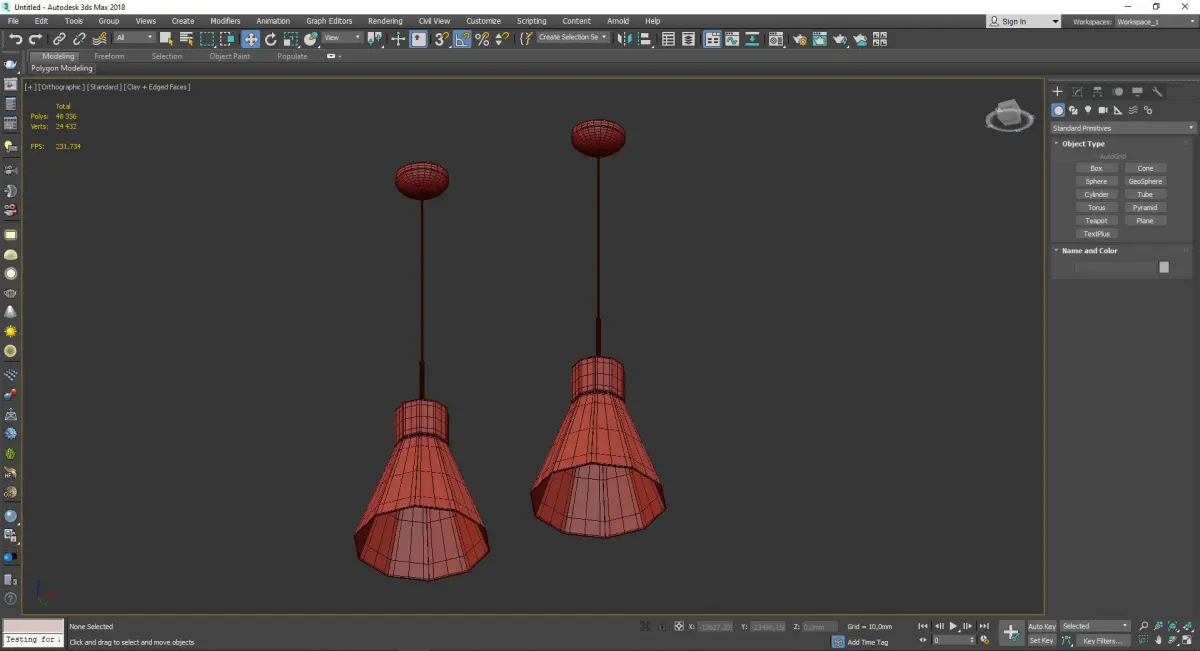1200x651 pixels.
Task: Open the Standard Primitives category dropdown
Action: [x=1122, y=128]
